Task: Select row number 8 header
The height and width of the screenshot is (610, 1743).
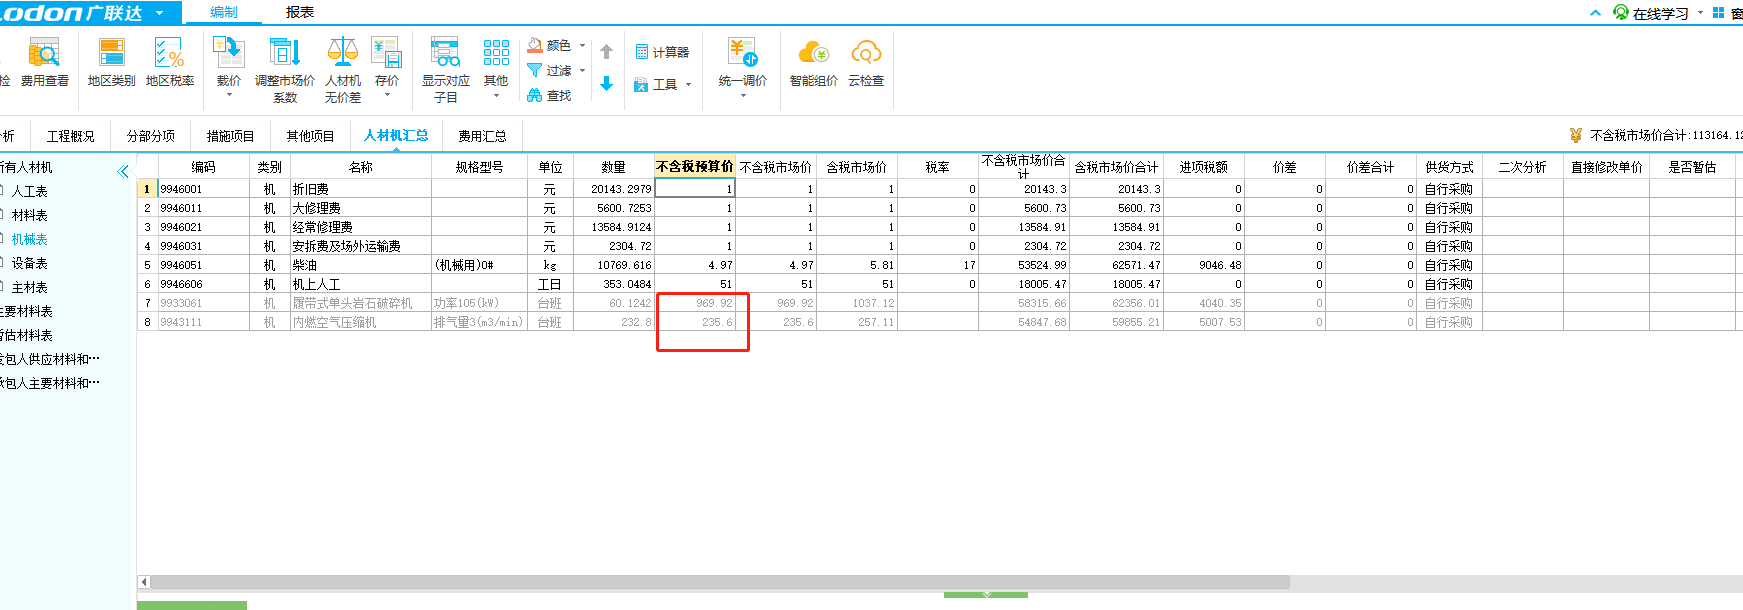Action: (x=147, y=322)
